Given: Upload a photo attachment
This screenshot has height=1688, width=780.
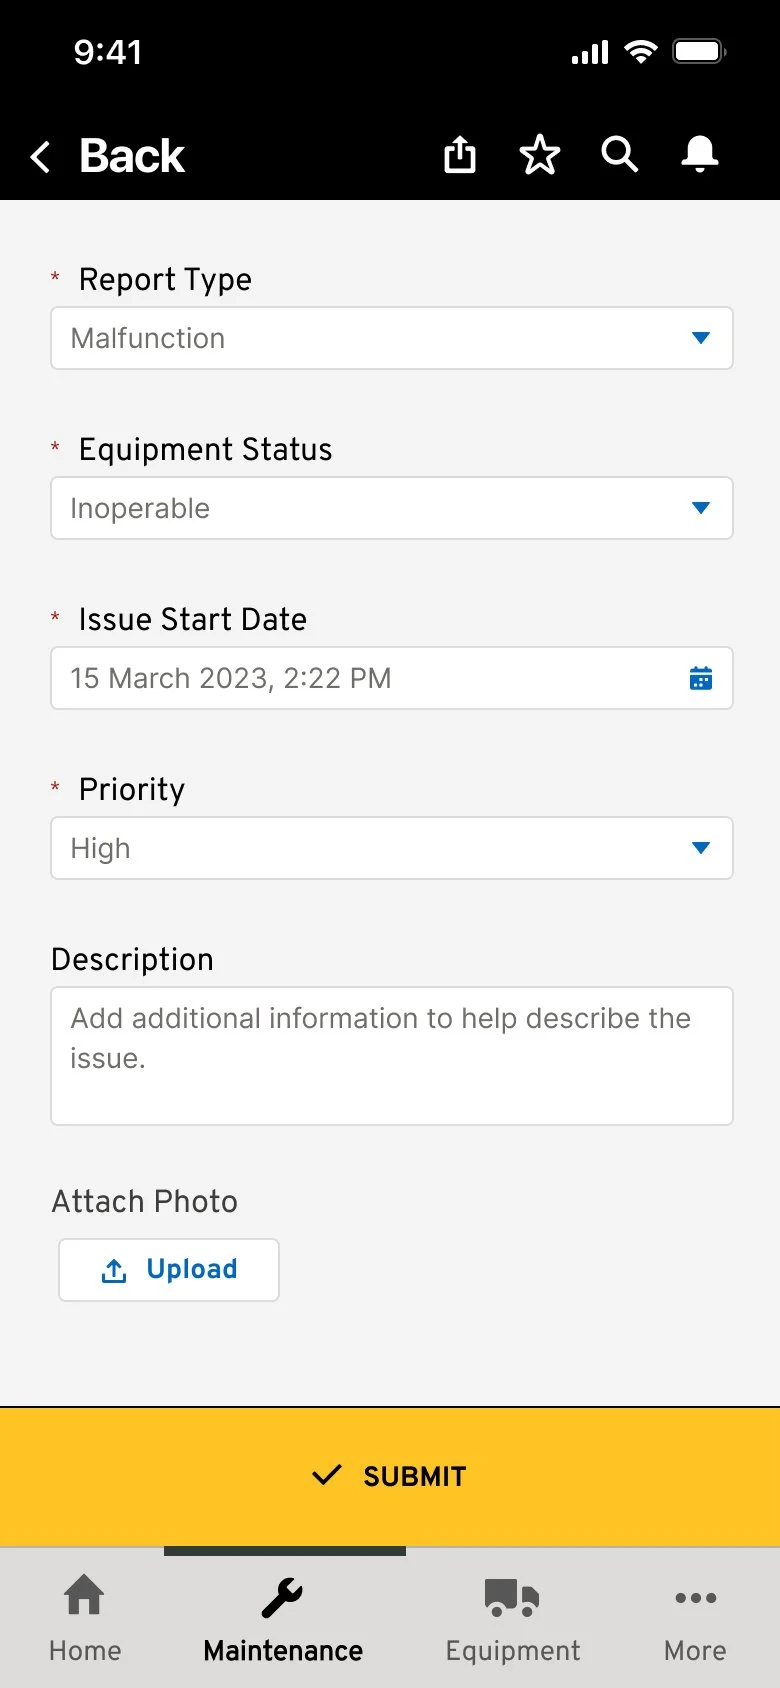Looking at the screenshot, I should pyautogui.click(x=169, y=1270).
